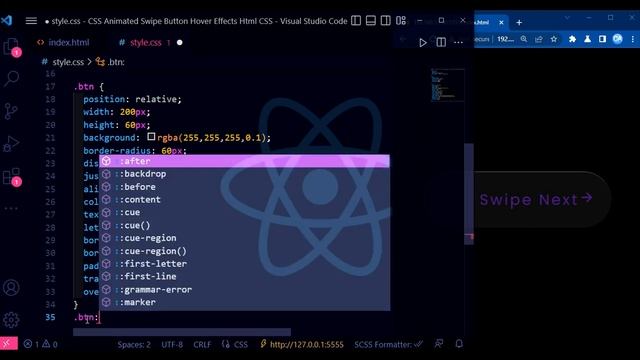Change indentation Spaces: 2

[x=134, y=345]
